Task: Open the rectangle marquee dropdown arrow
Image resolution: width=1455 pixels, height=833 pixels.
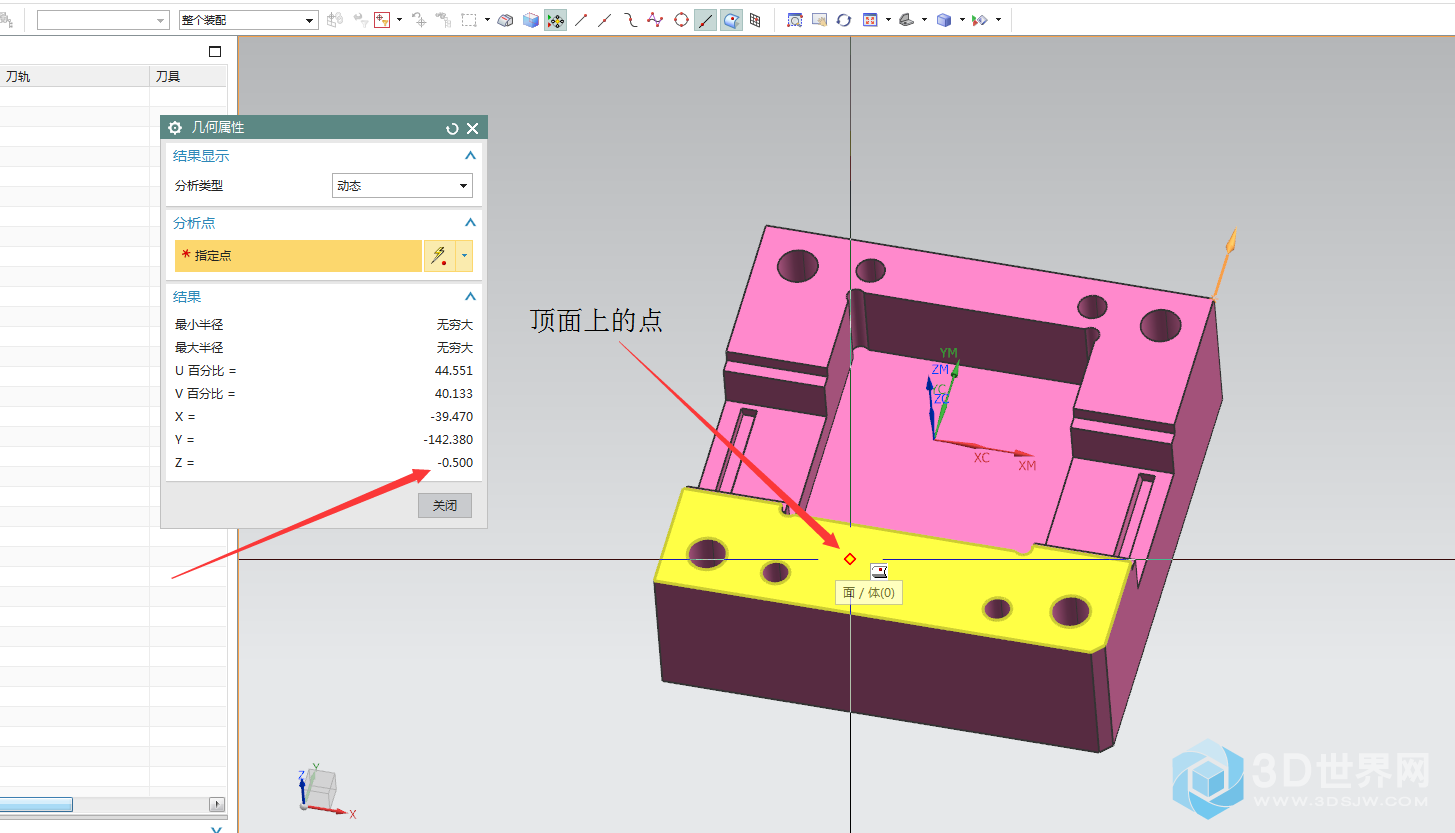Action: [x=487, y=20]
